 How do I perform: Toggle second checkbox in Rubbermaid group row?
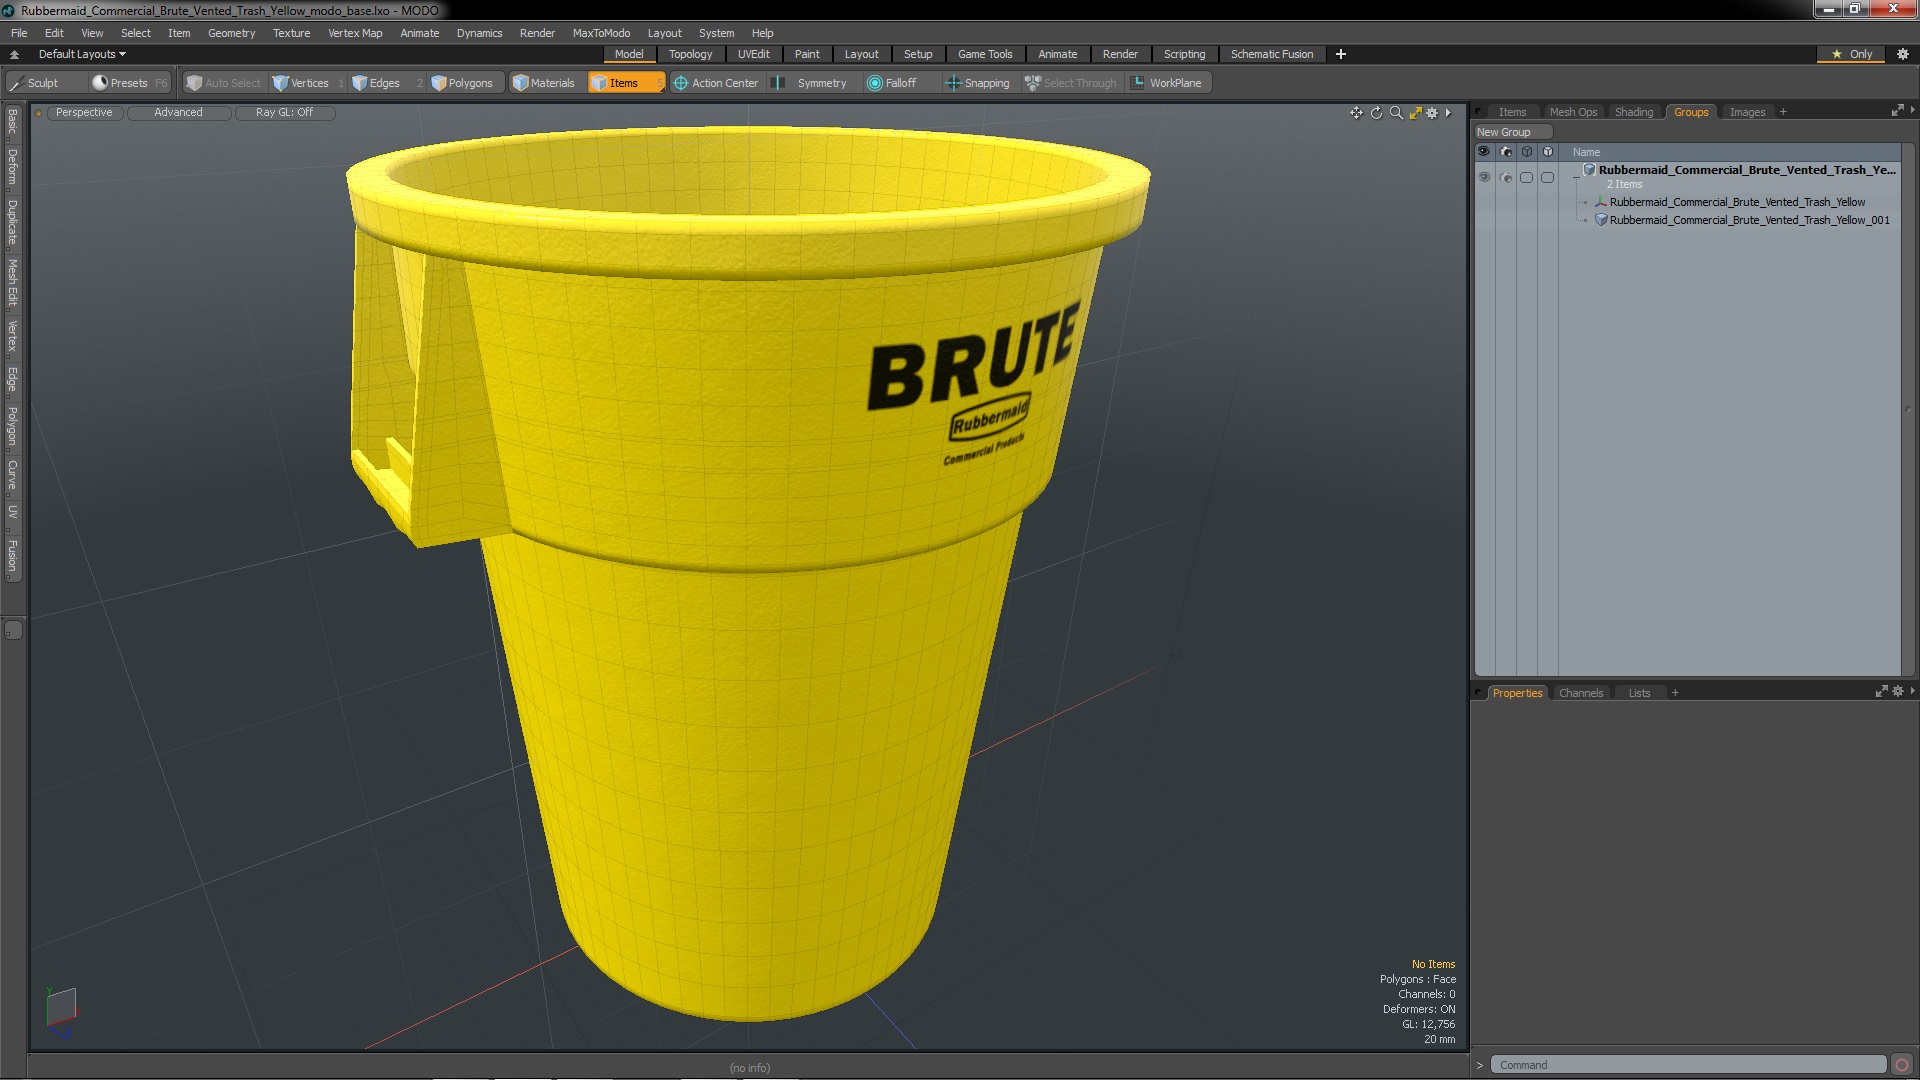(x=1547, y=177)
